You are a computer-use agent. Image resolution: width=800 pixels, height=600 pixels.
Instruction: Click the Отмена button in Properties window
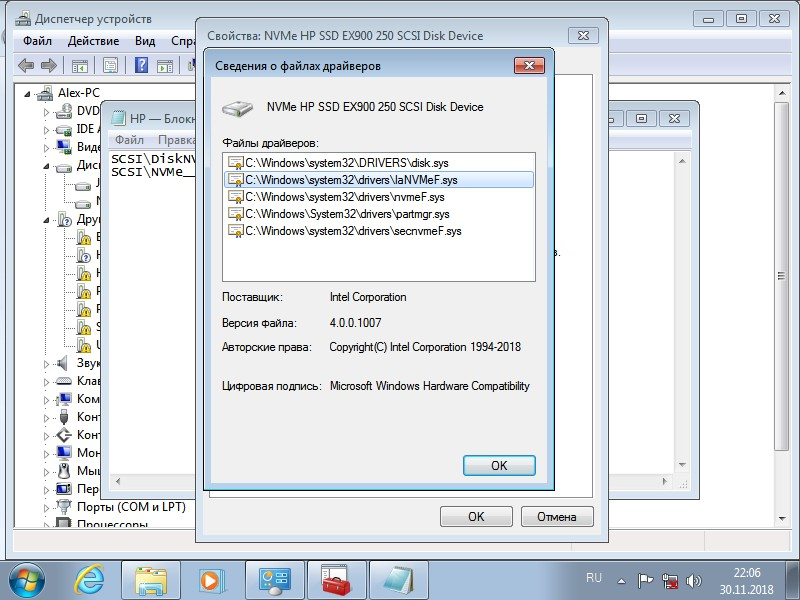(x=557, y=516)
